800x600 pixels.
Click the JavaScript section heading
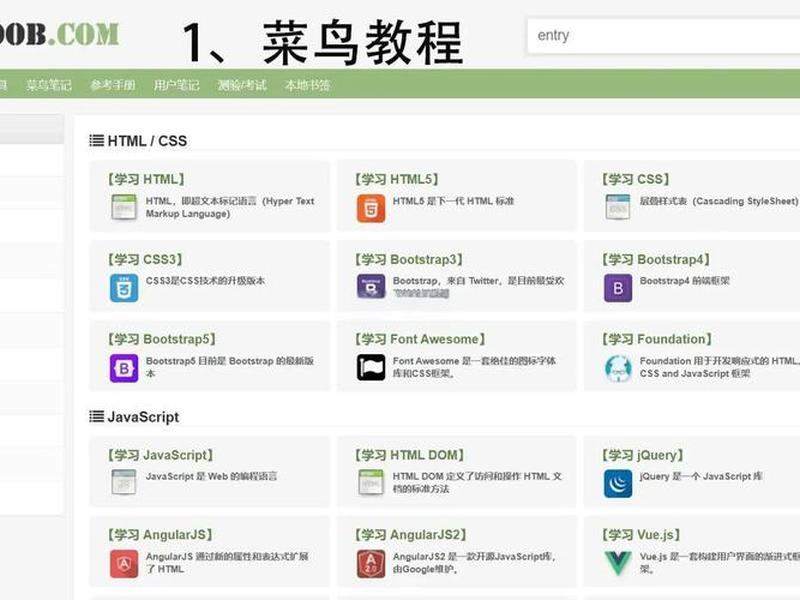143,417
